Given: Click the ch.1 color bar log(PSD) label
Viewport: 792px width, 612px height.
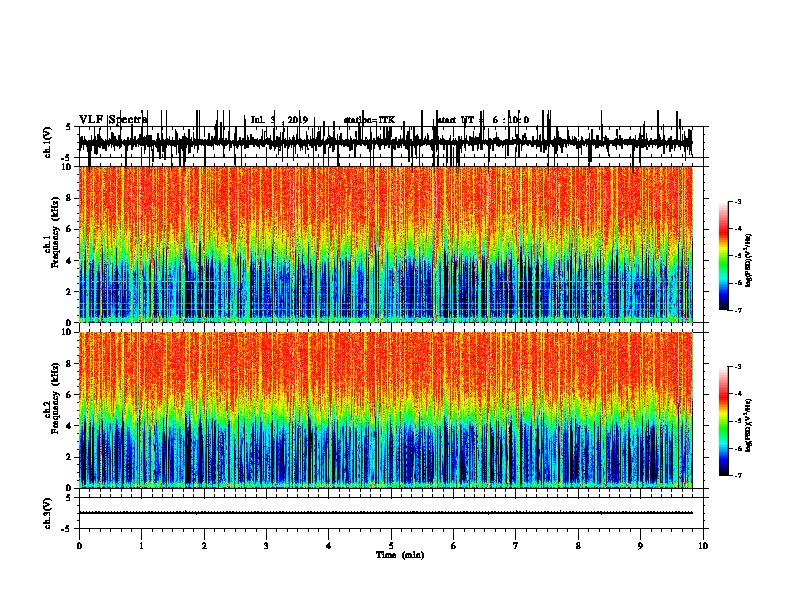Looking at the screenshot, I should coord(748,261).
